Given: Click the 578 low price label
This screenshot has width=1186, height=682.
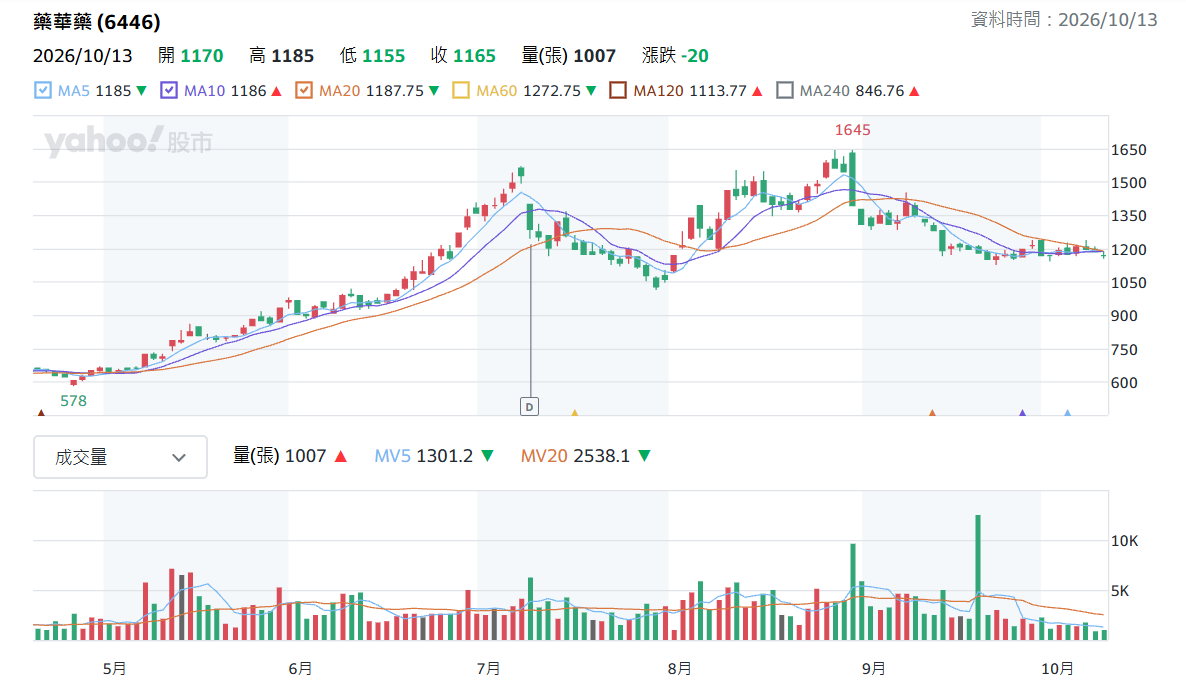Looking at the screenshot, I should tap(73, 401).
